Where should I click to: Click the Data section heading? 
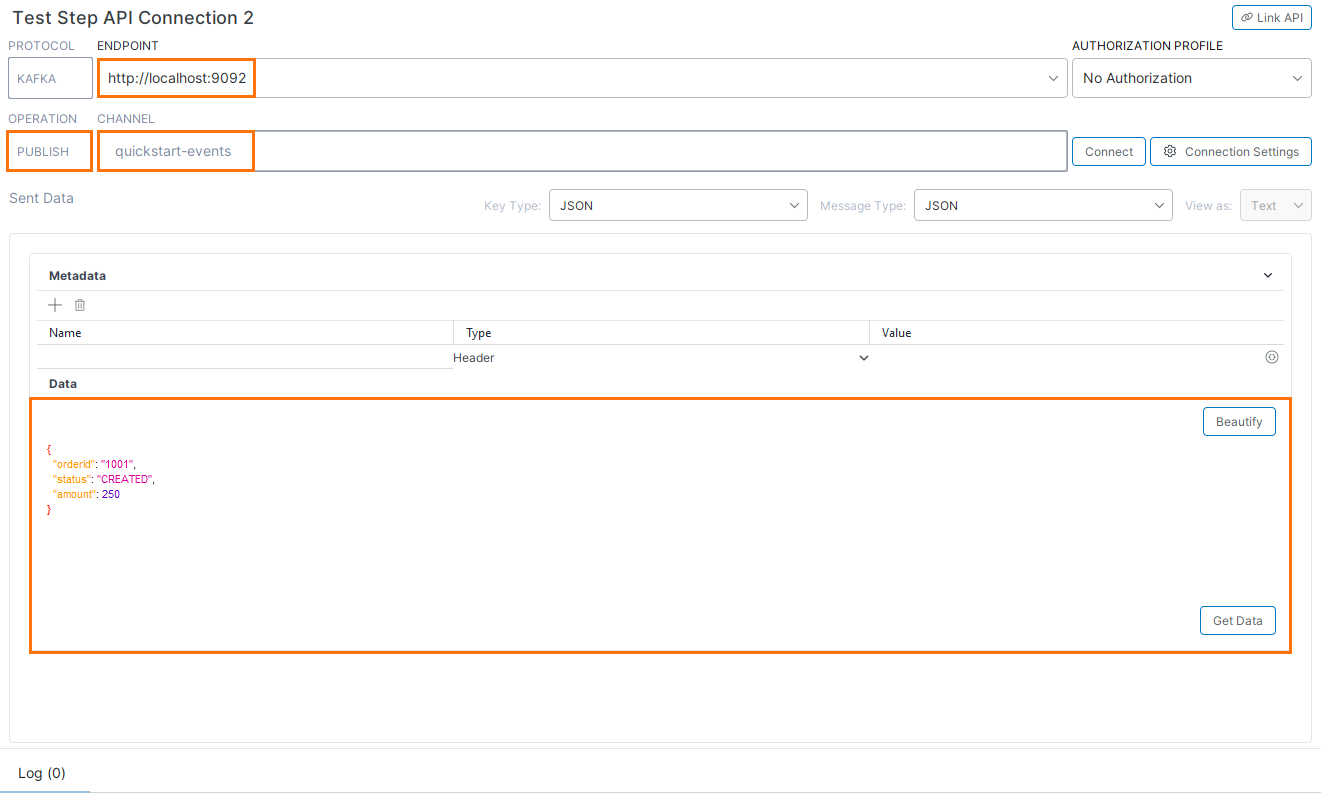pyautogui.click(x=63, y=383)
